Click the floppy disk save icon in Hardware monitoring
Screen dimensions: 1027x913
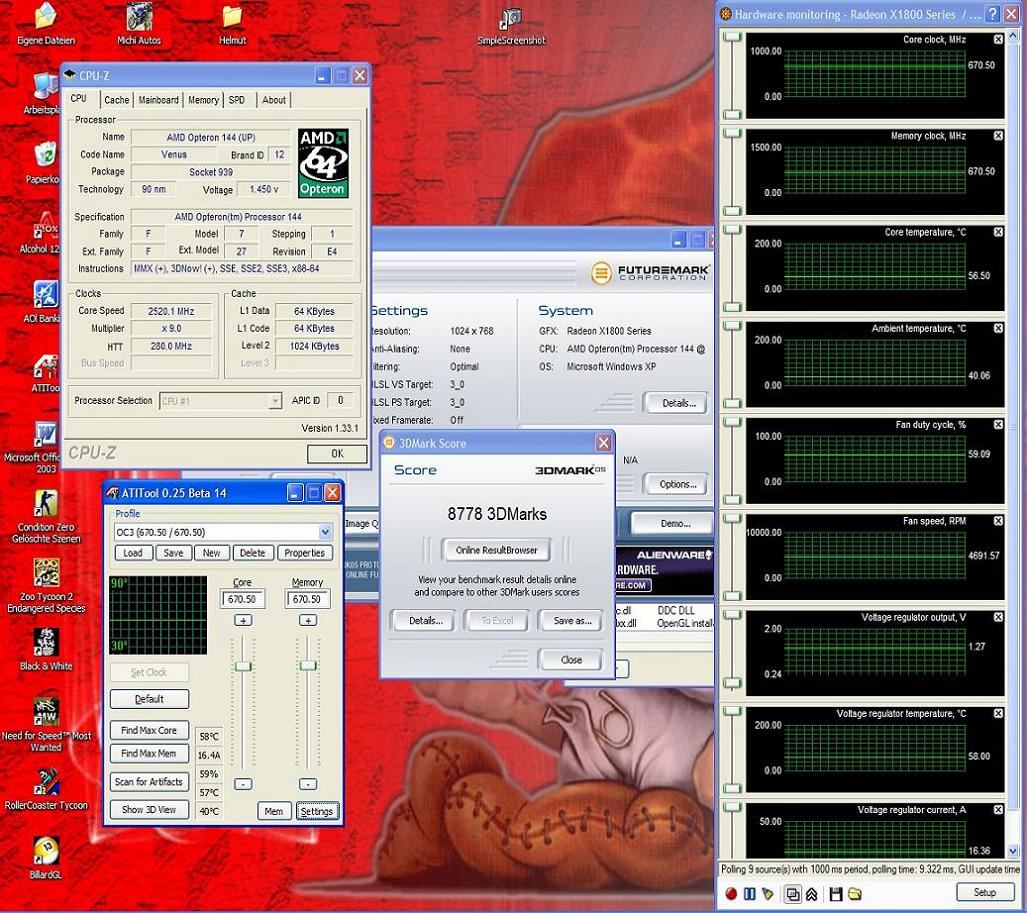click(x=836, y=893)
